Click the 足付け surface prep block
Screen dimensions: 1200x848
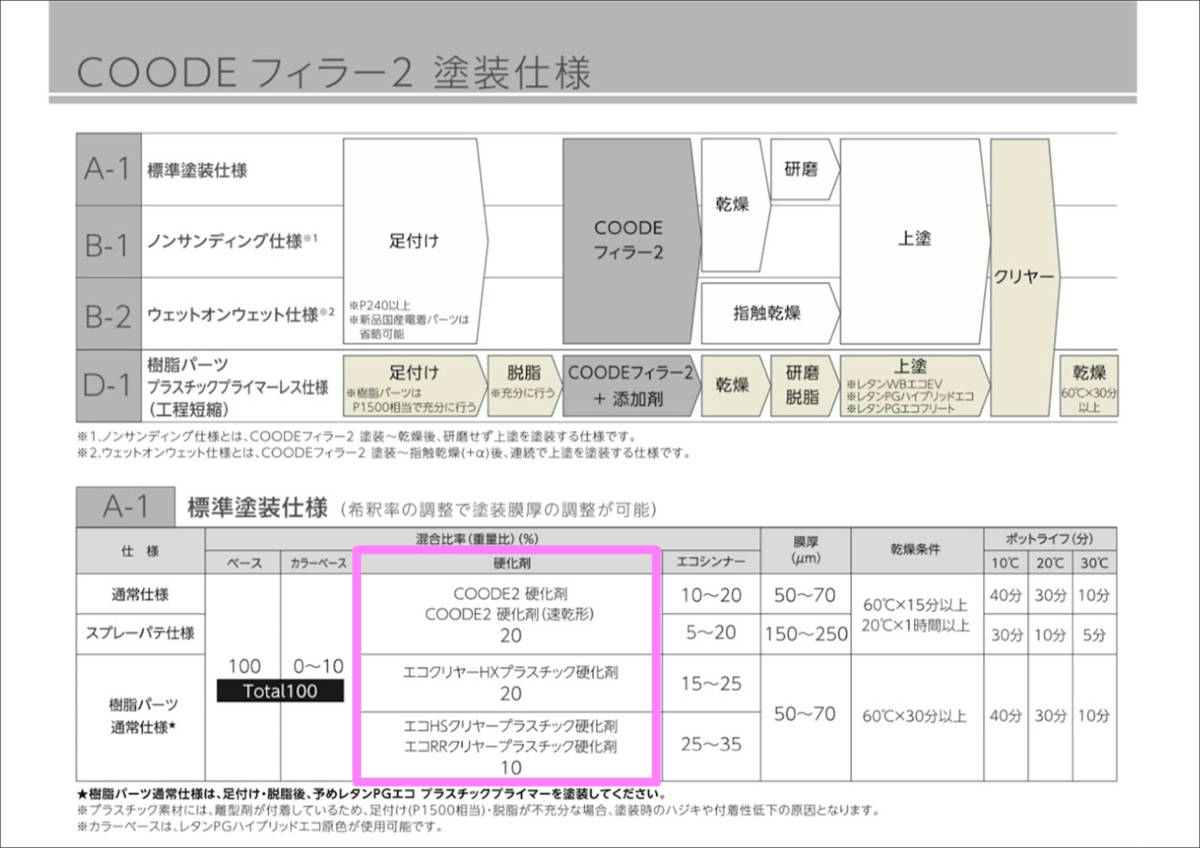pos(413,240)
